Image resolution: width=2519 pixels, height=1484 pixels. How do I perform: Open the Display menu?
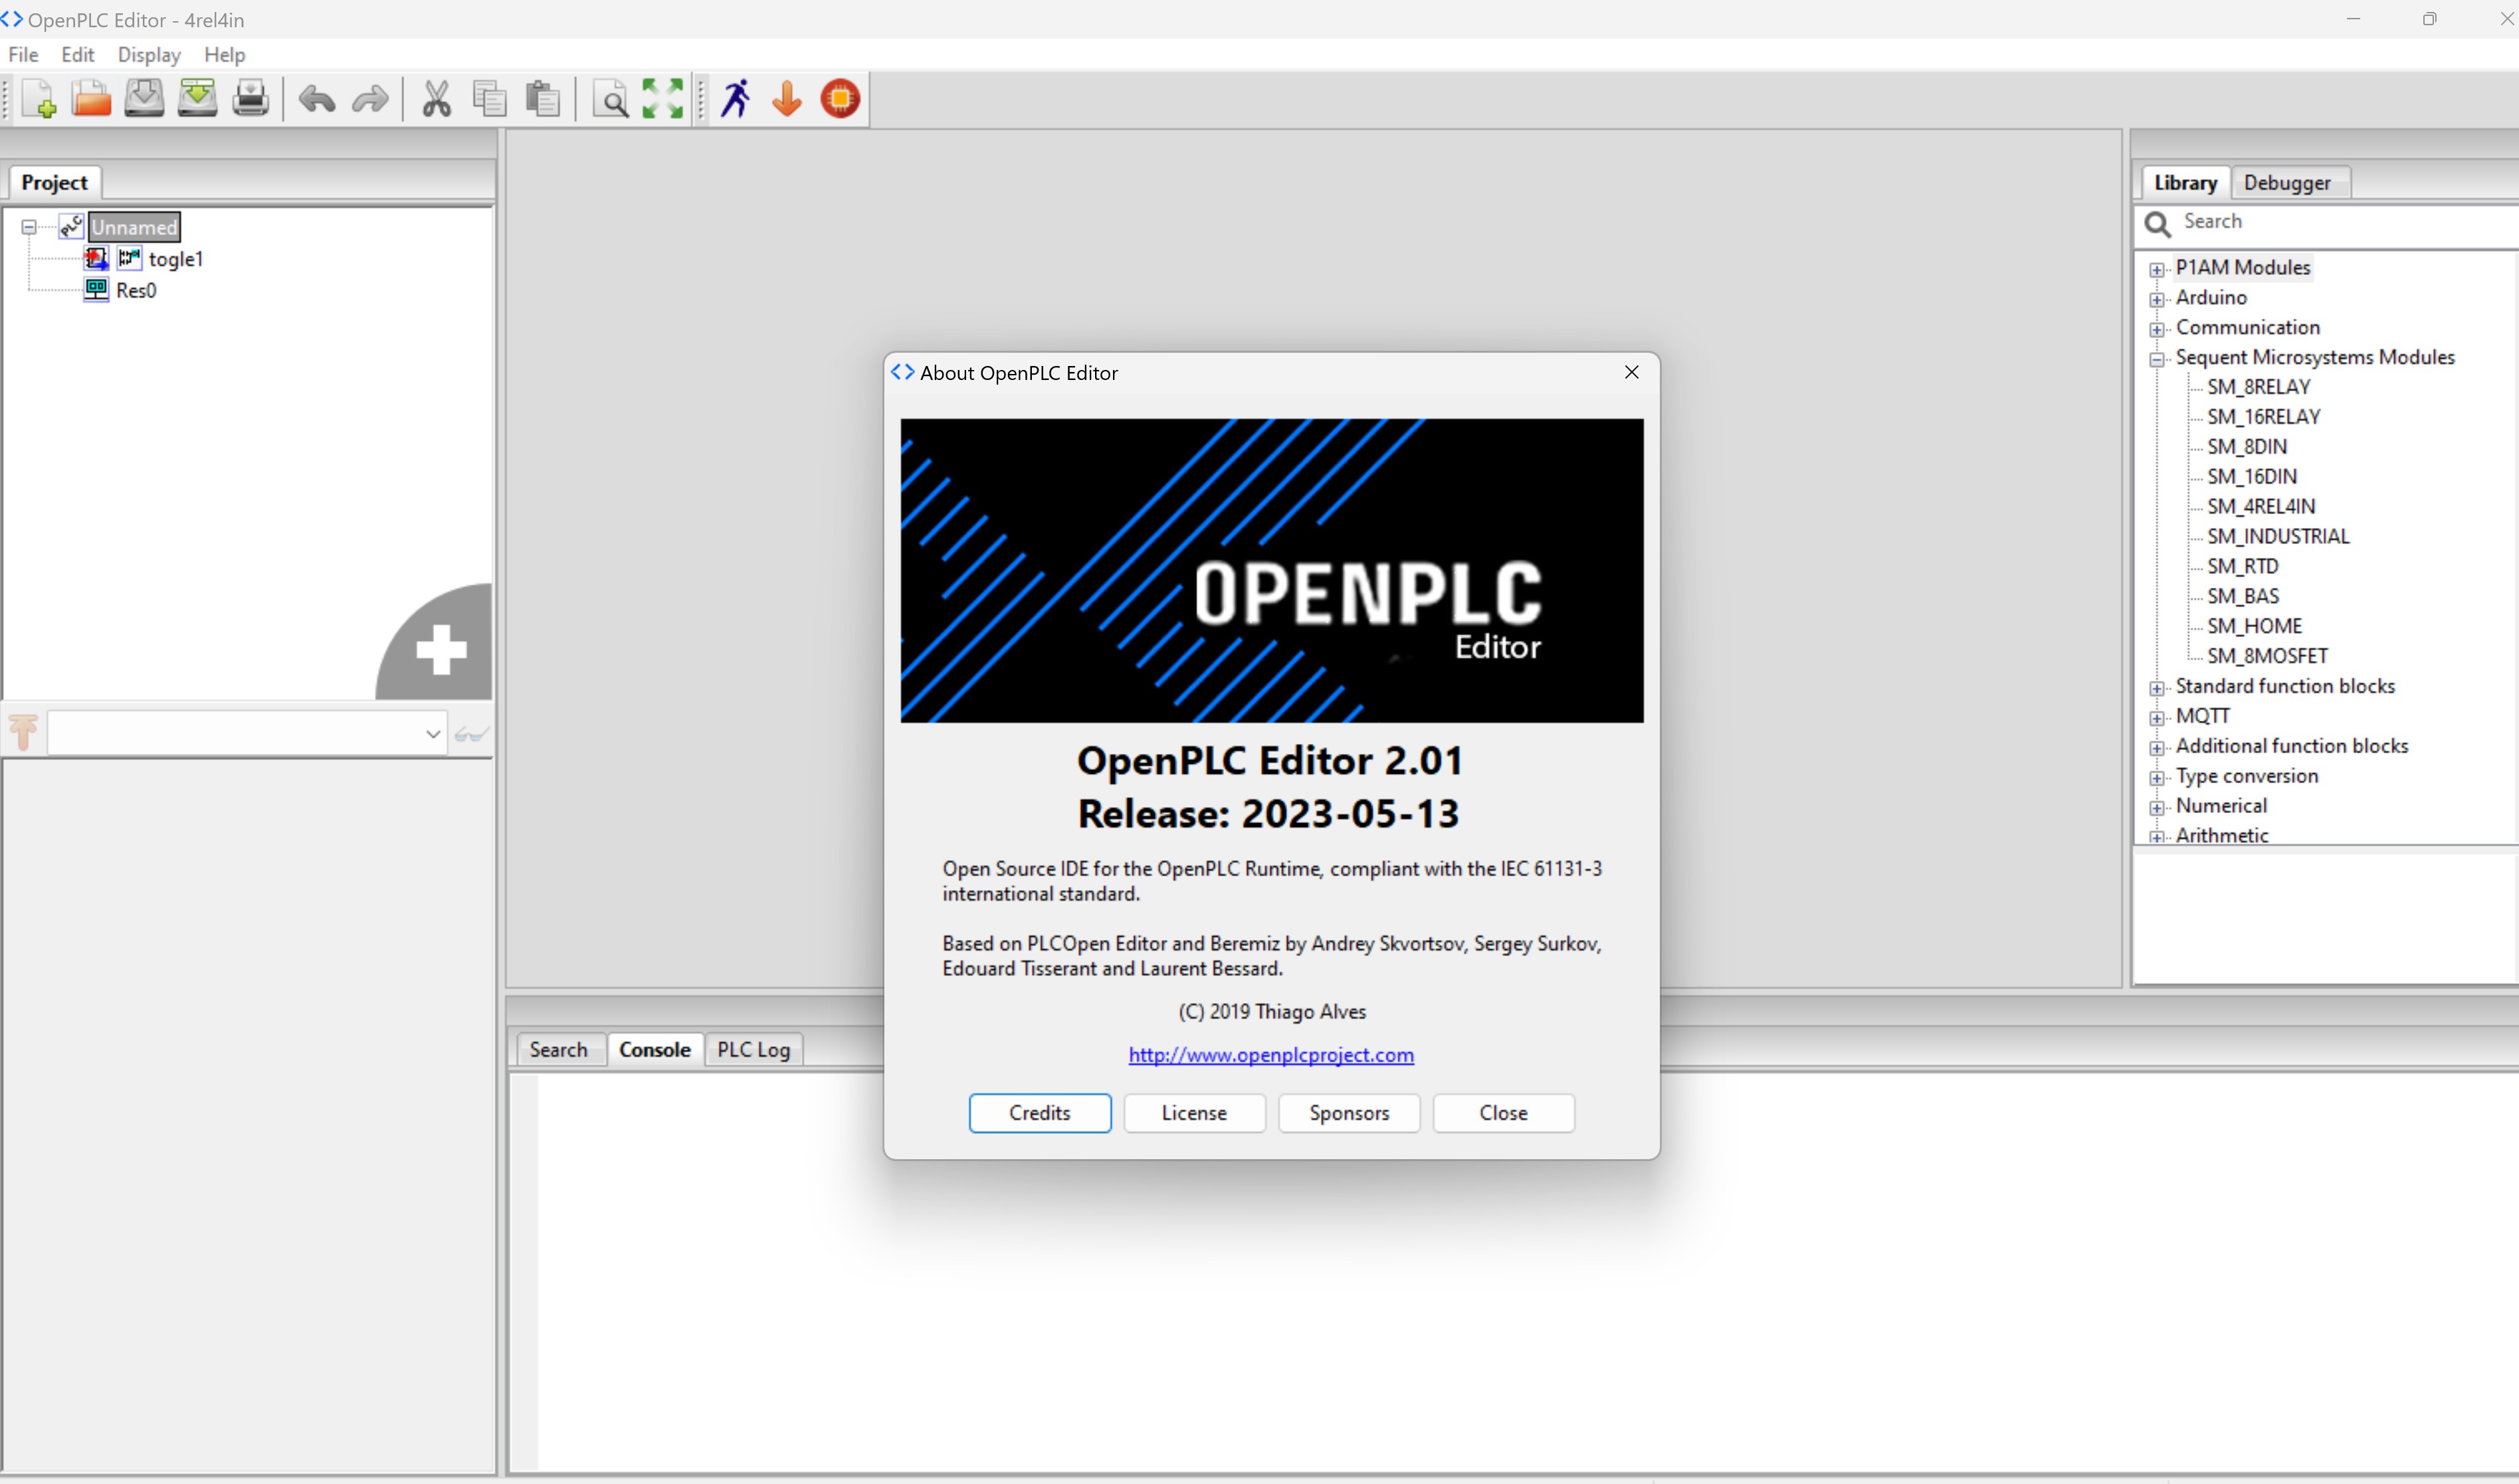149,54
